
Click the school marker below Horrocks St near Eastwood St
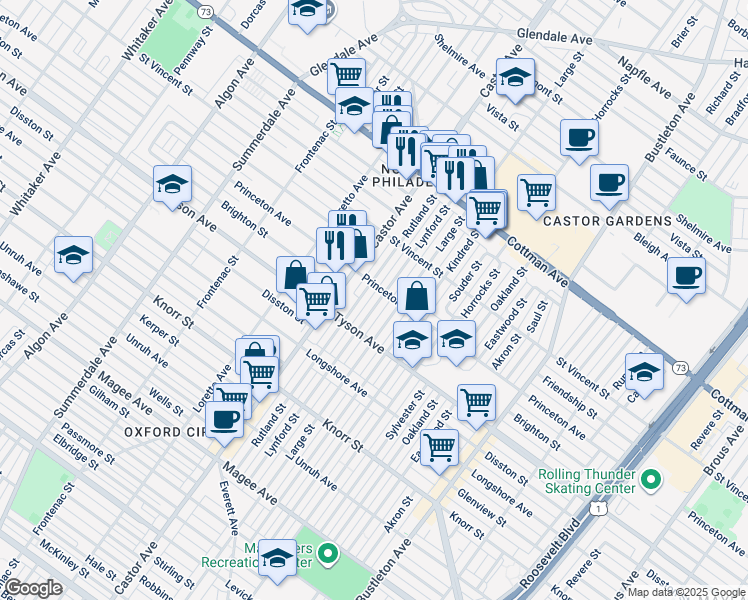click(x=457, y=341)
